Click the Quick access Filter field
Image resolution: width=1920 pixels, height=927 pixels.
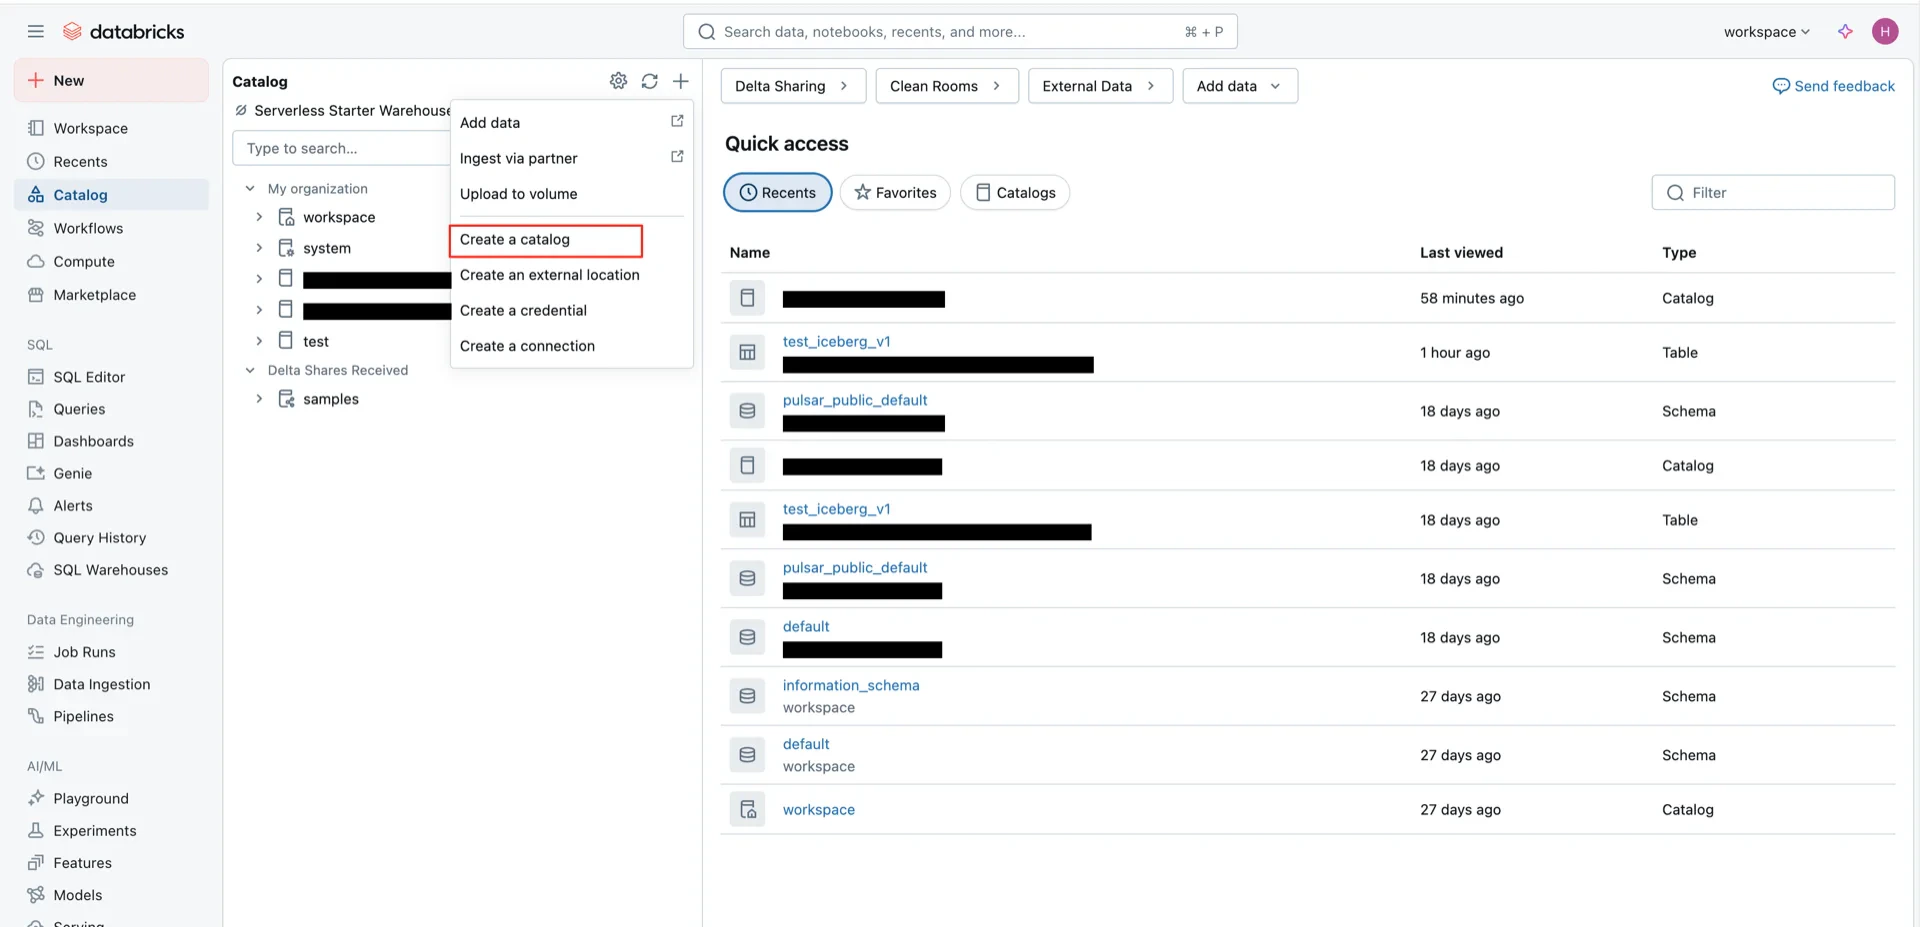tap(1773, 193)
